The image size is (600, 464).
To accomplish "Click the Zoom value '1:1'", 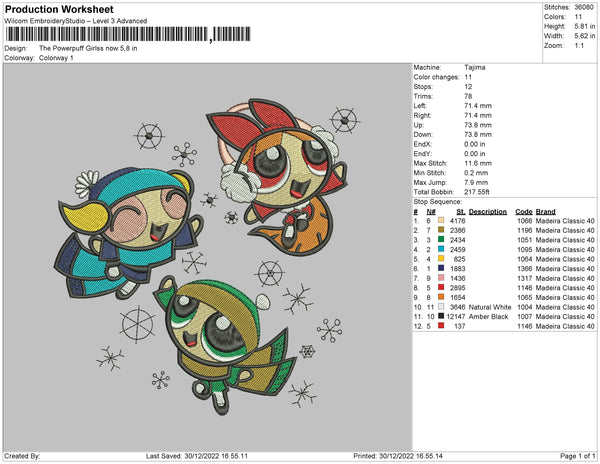I will coord(579,46).
